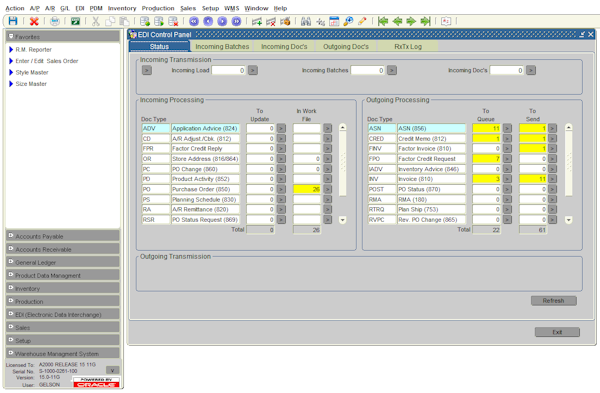
Task: Click the help card icon at toolbar end
Action: tap(446, 21)
